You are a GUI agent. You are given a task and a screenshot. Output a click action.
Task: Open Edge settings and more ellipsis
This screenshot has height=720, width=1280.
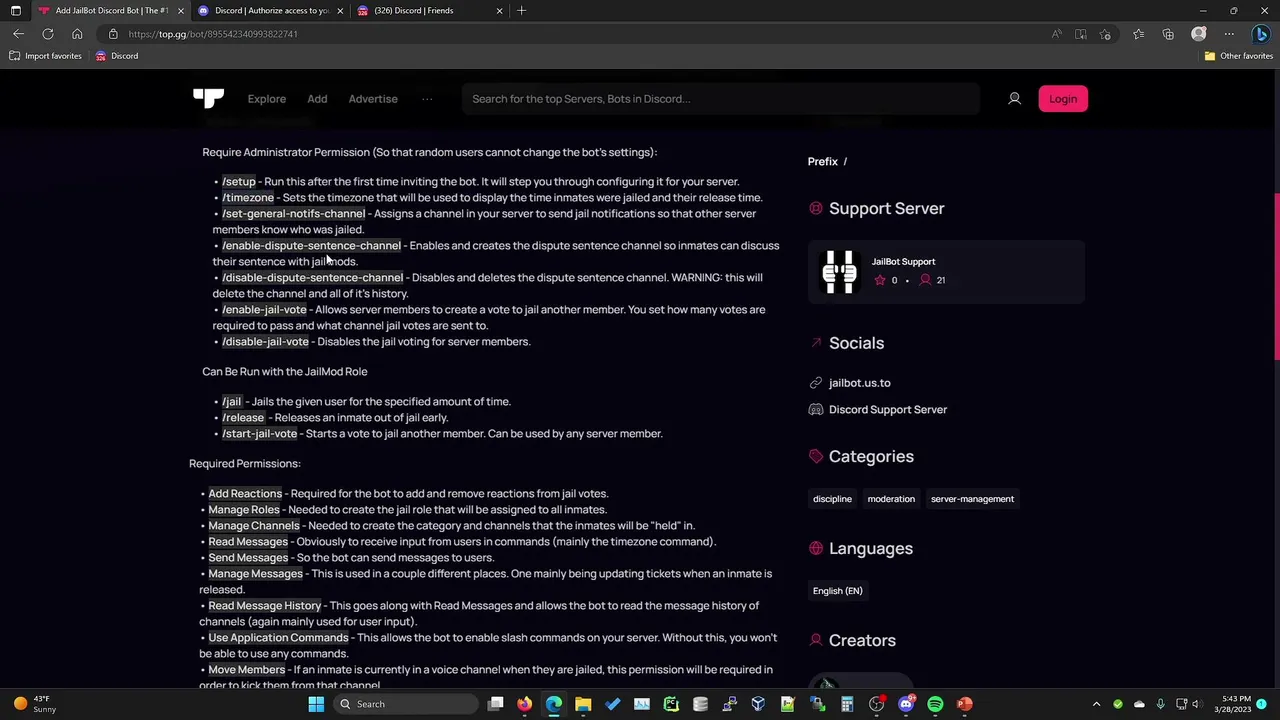point(1229,34)
